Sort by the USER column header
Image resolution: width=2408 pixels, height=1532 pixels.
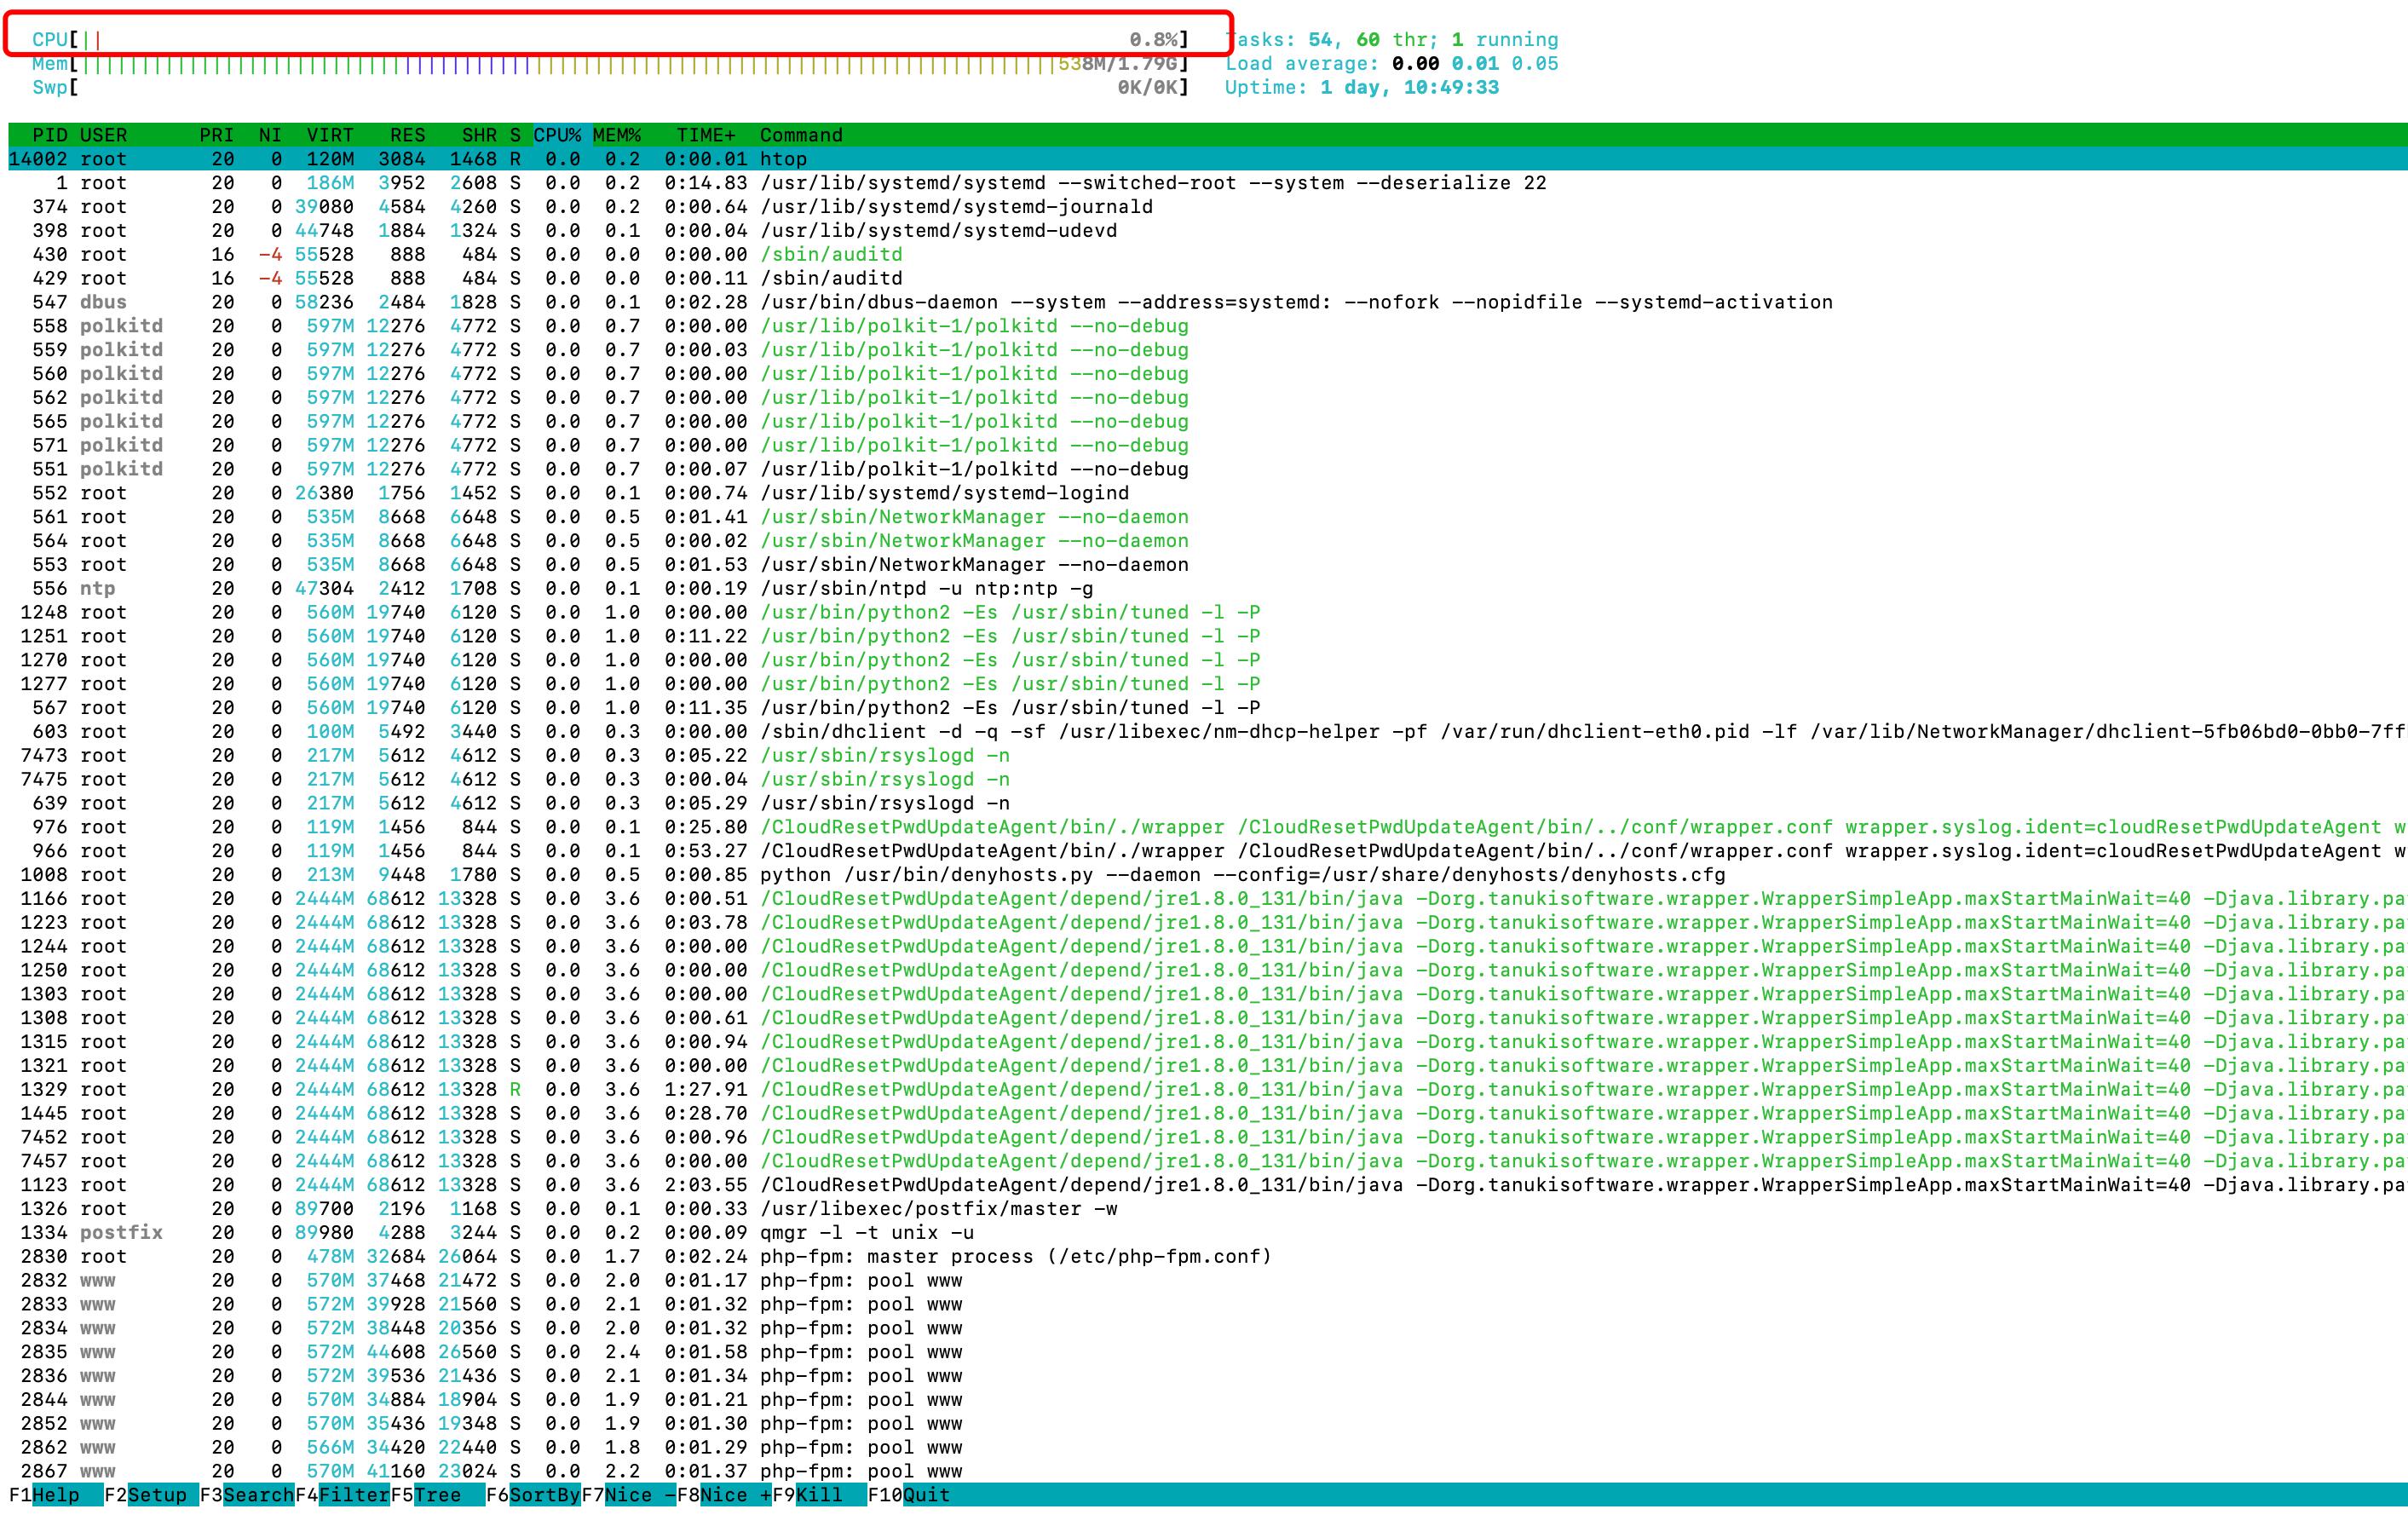coord(103,135)
